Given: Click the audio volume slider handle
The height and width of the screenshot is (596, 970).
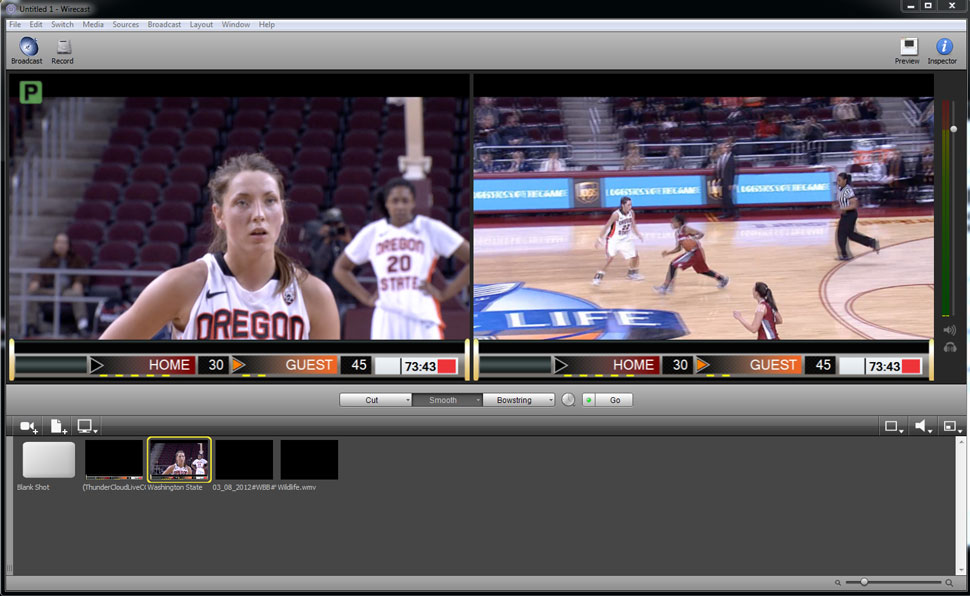Looking at the screenshot, I should pyautogui.click(x=953, y=129).
